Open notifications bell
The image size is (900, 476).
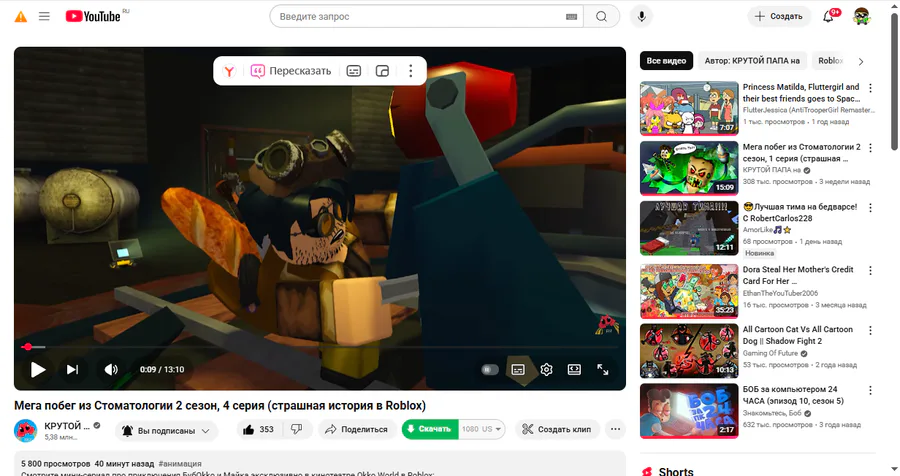coord(828,17)
